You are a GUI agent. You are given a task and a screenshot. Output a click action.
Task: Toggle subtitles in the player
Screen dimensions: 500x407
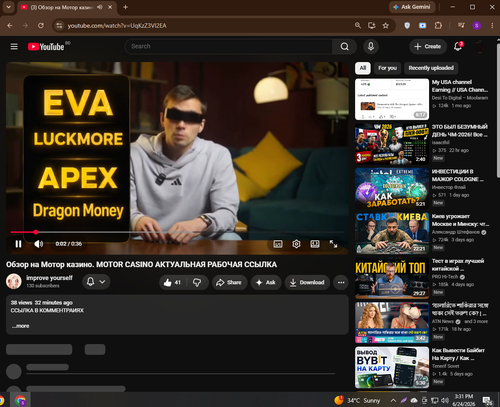coord(278,244)
